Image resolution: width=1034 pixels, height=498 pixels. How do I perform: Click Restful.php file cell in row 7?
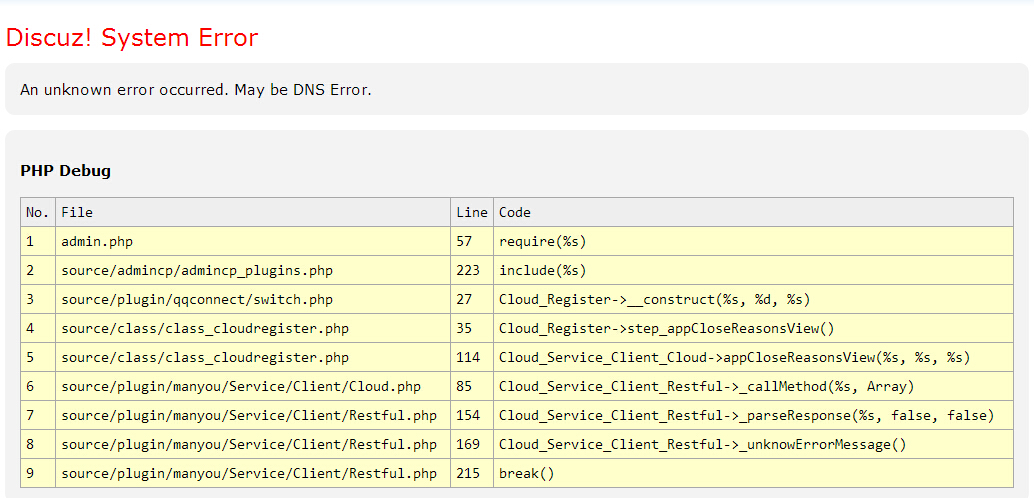253,416
